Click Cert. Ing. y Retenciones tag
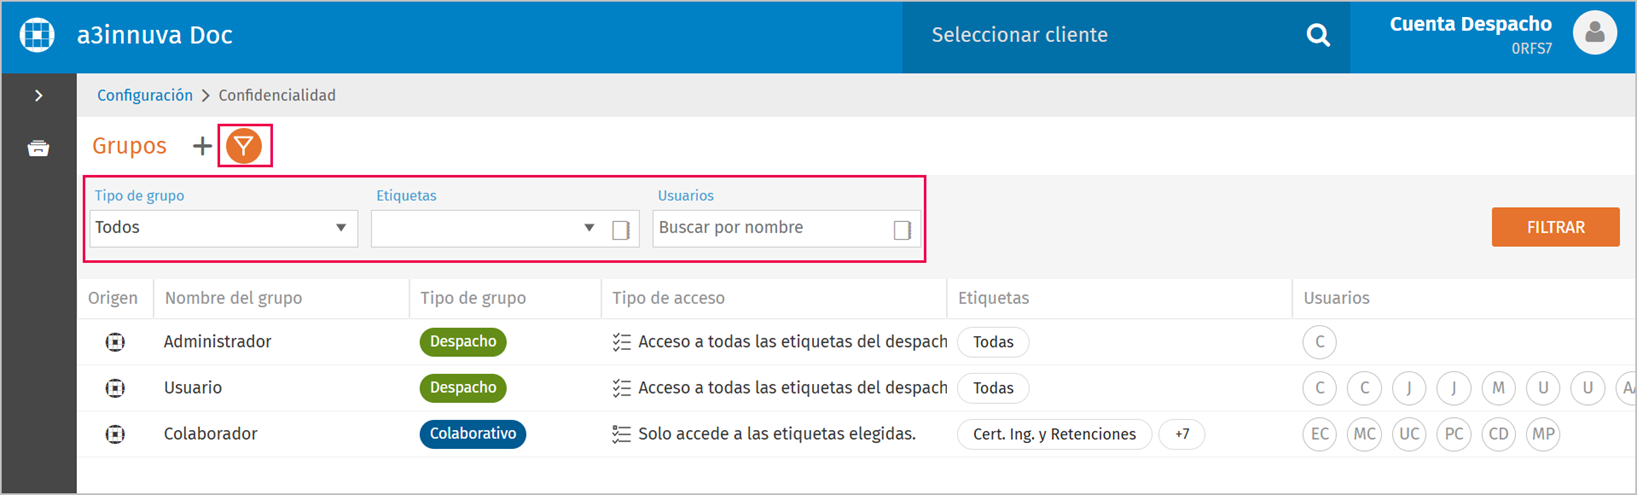The width and height of the screenshot is (1637, 495). click(x=1054, y=434)
